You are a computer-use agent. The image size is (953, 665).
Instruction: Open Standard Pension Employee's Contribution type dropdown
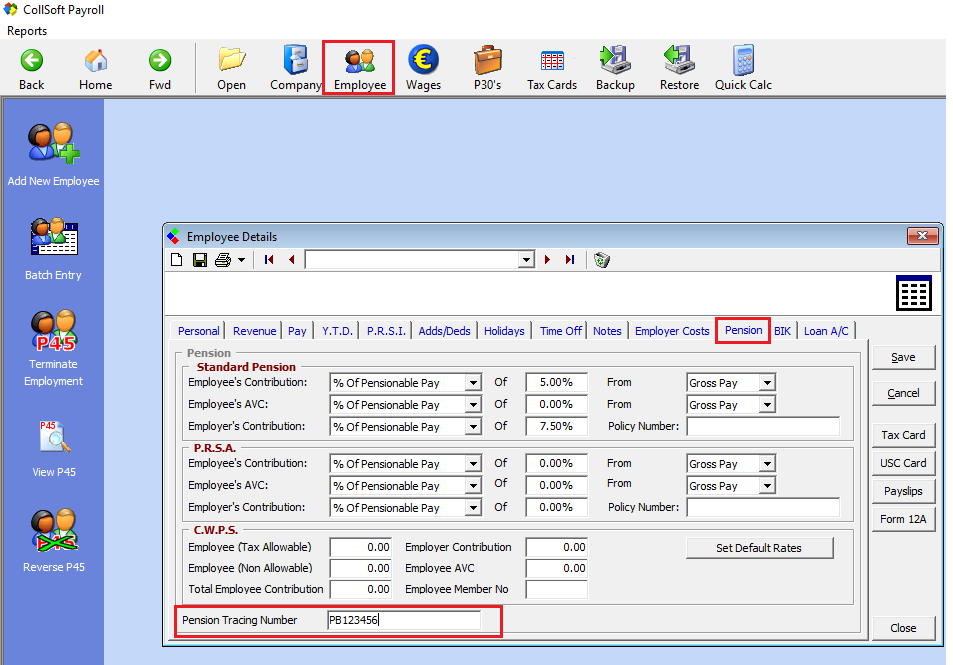pyautogui.click(x=473, y=383)
